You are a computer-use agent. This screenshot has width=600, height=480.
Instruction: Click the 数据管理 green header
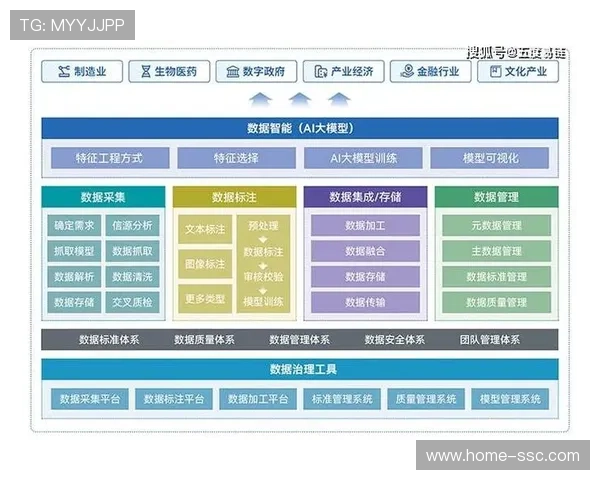(x=497, y=197)
